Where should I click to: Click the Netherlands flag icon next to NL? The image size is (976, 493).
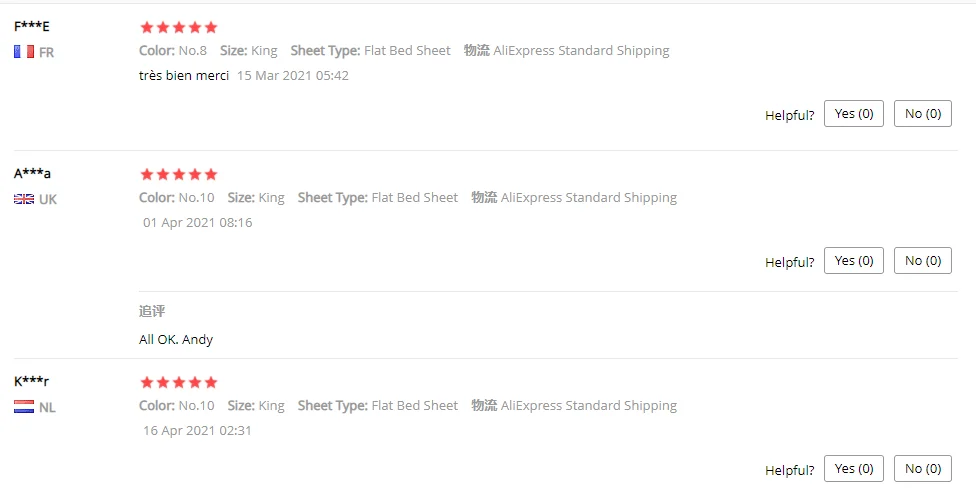[x=24, y=407]
